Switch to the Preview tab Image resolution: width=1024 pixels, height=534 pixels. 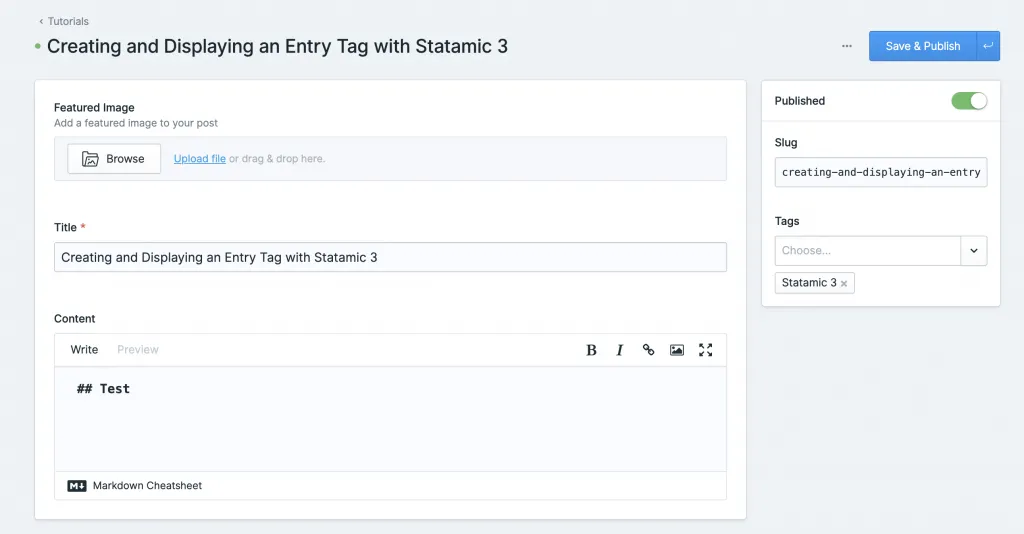(x=138, y=349)
